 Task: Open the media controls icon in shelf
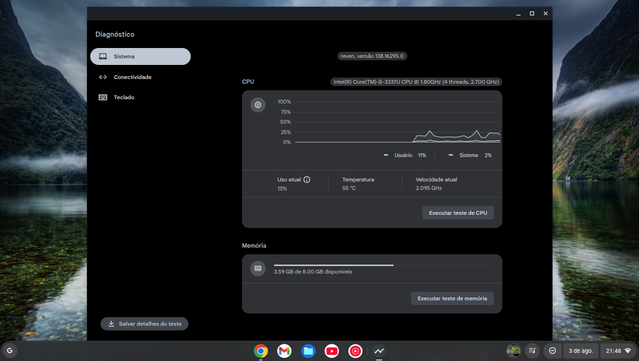point(532,350)
